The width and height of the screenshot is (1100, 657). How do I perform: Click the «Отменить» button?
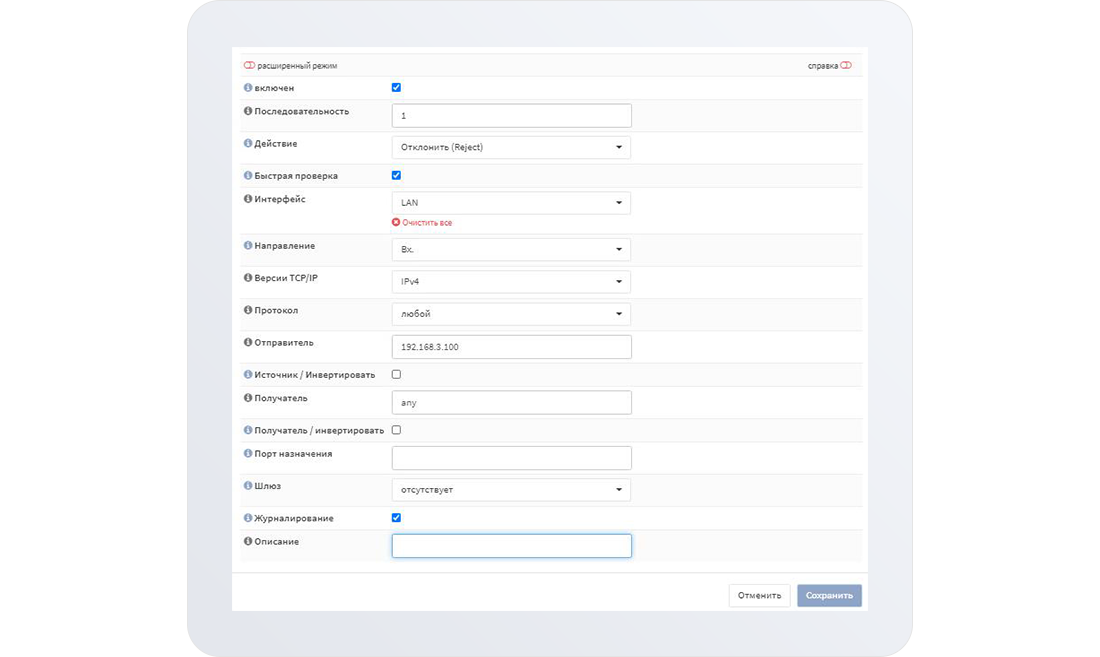click(759, 596)
